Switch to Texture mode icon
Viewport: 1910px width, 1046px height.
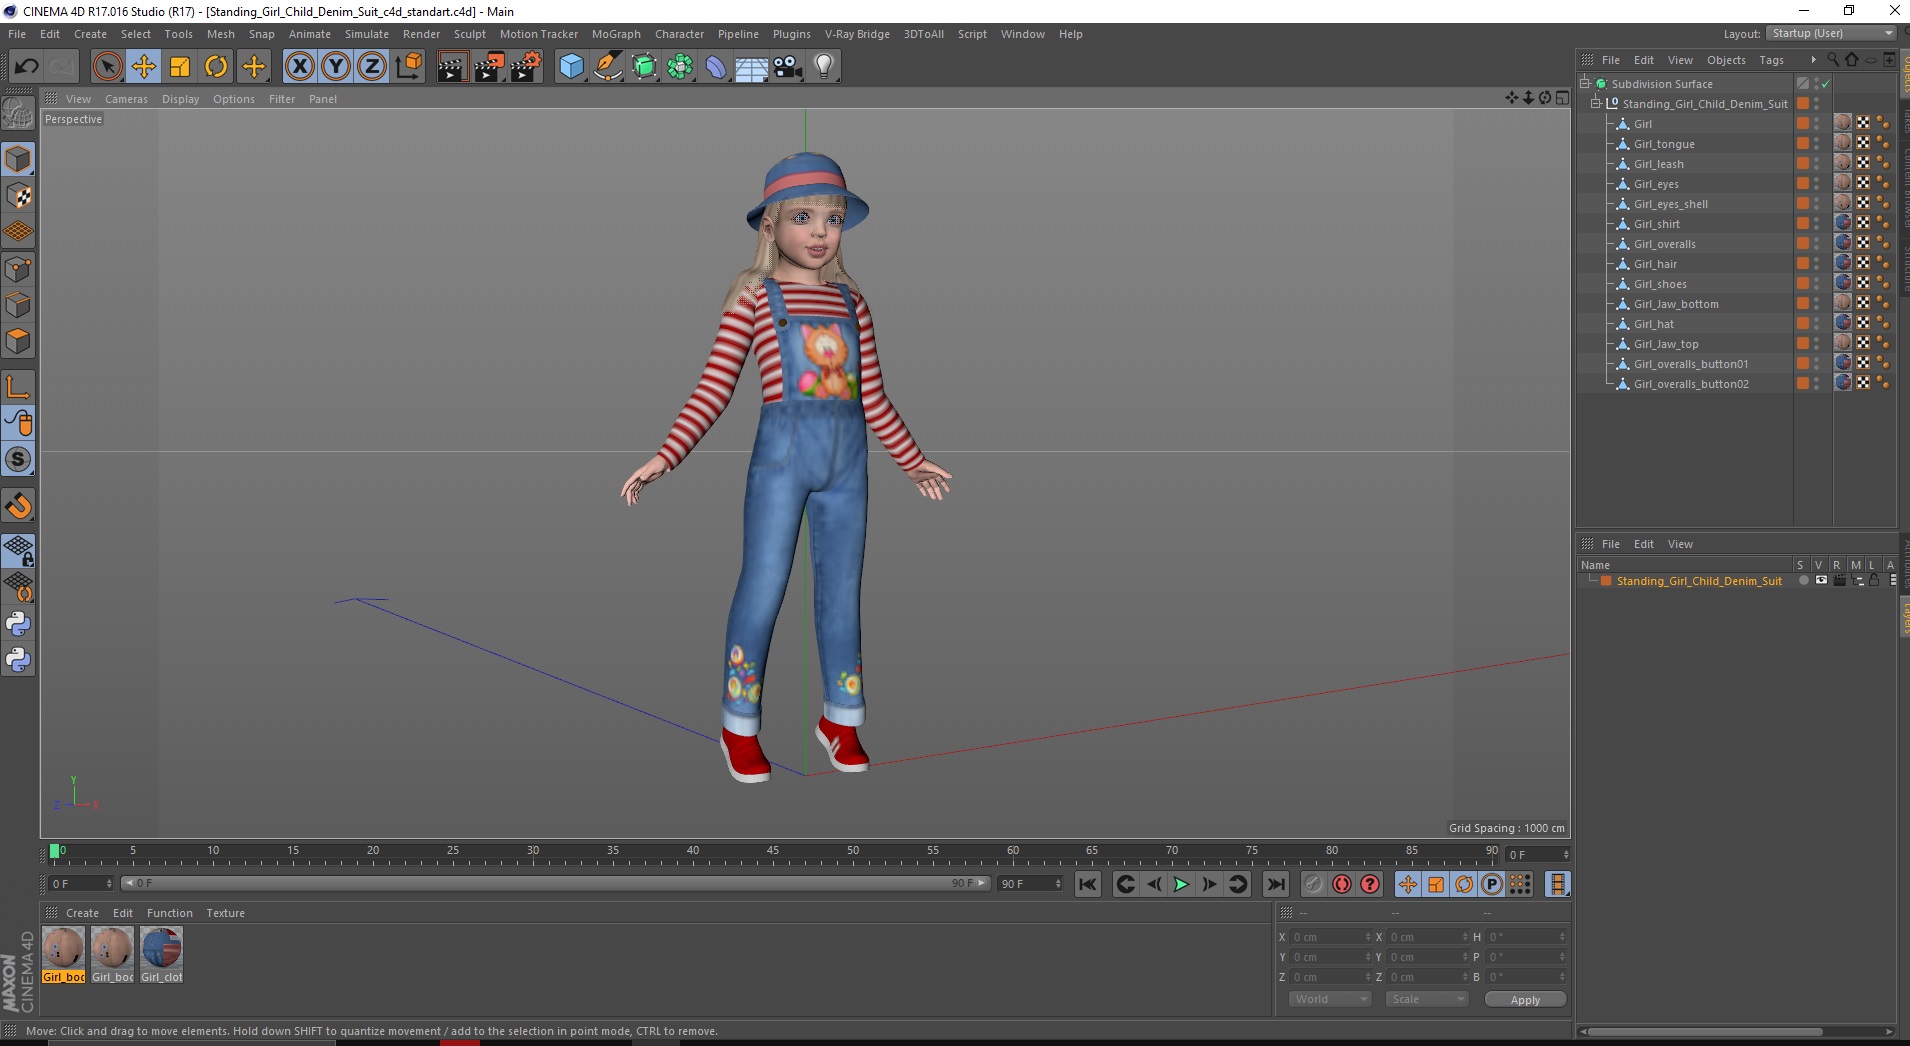pos(18,196)
